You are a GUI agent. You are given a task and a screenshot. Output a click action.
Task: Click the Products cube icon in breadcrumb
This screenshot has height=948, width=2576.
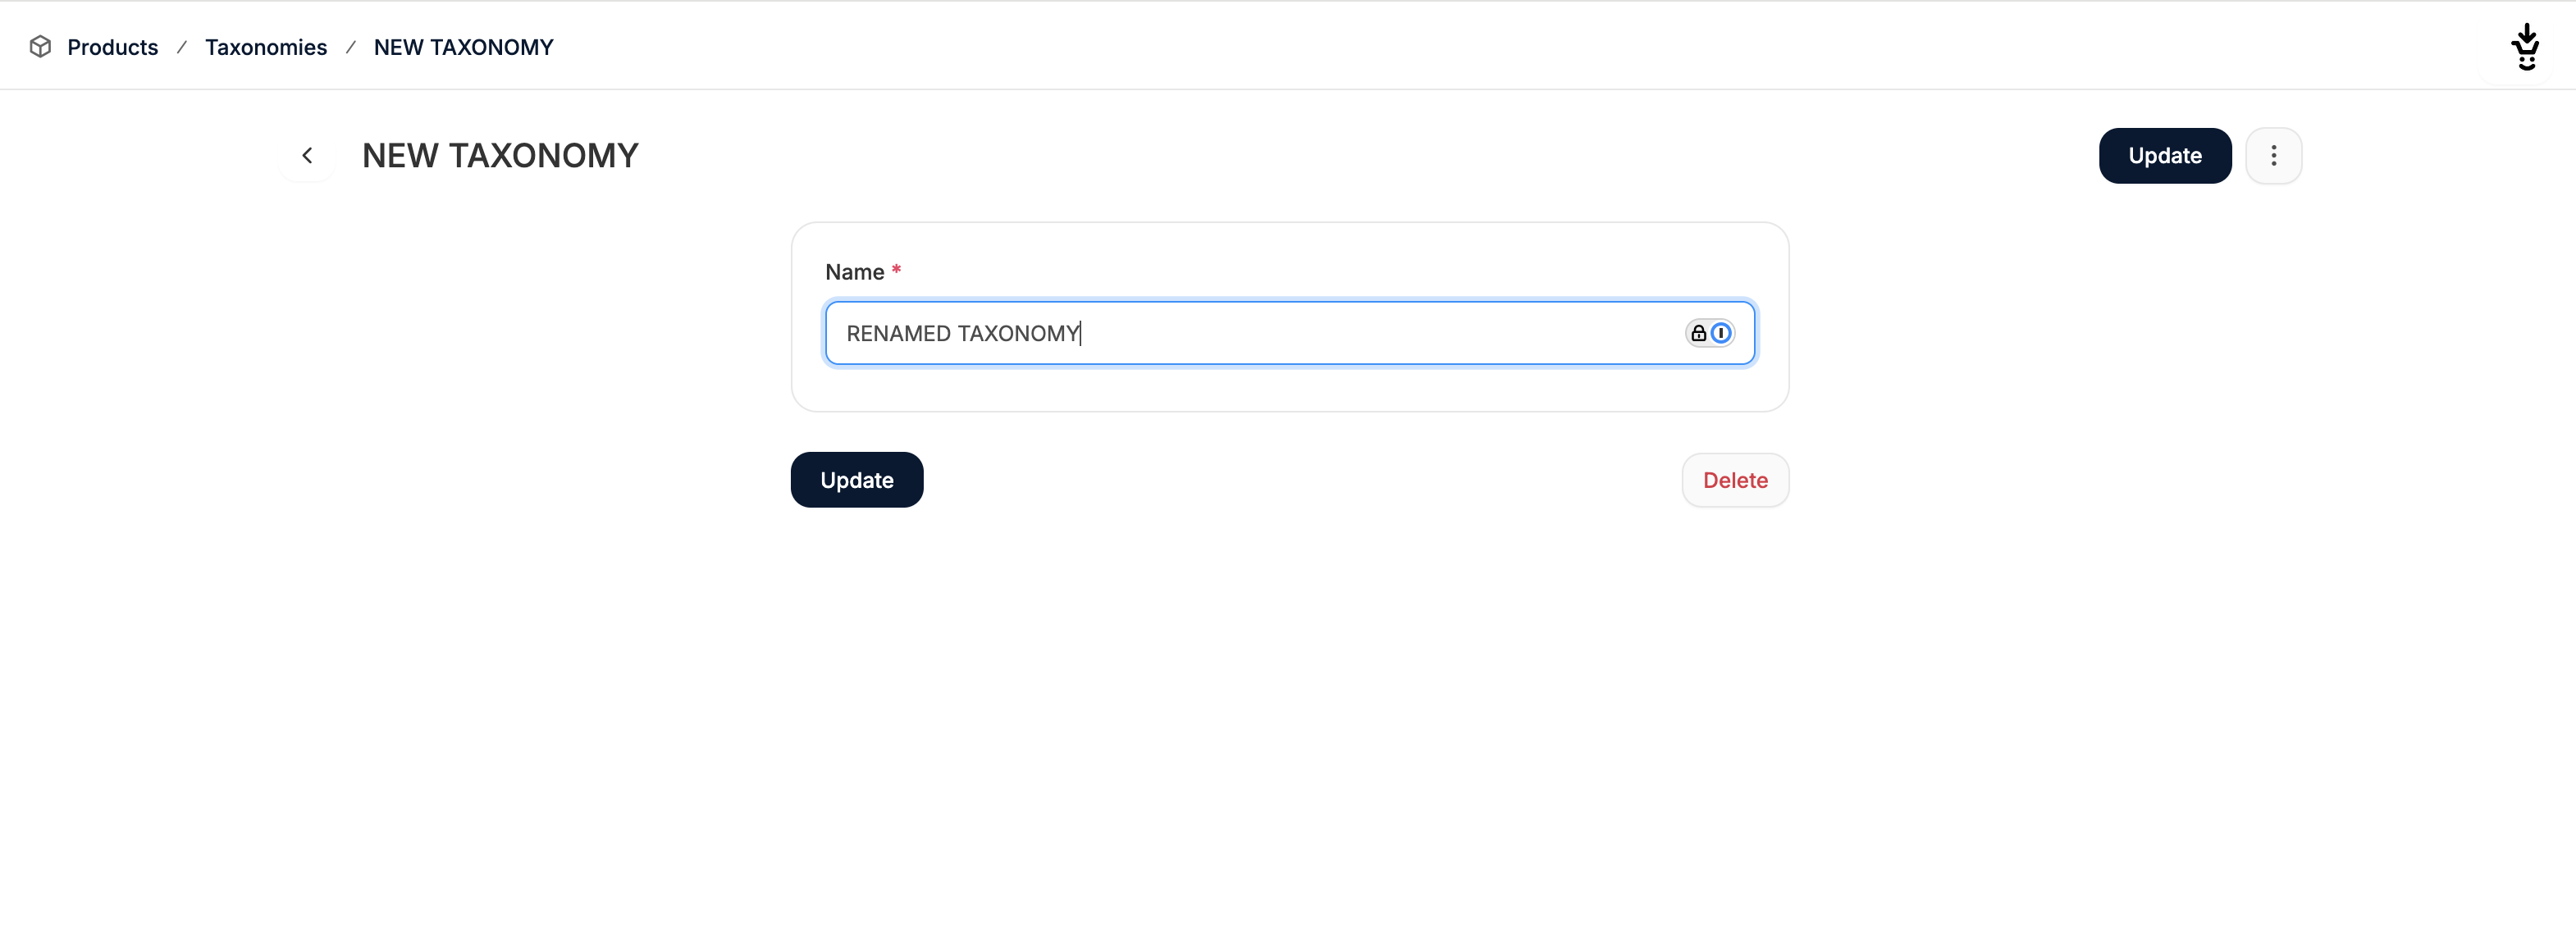pyautogui.click(x=40, y=47)
